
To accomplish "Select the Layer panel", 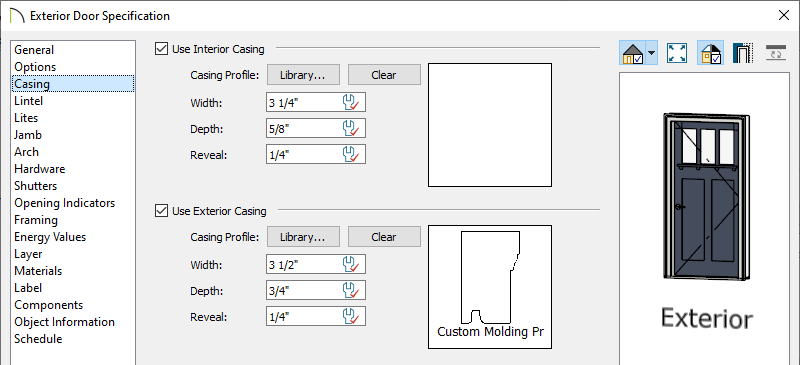I will (x=28, y=254).
